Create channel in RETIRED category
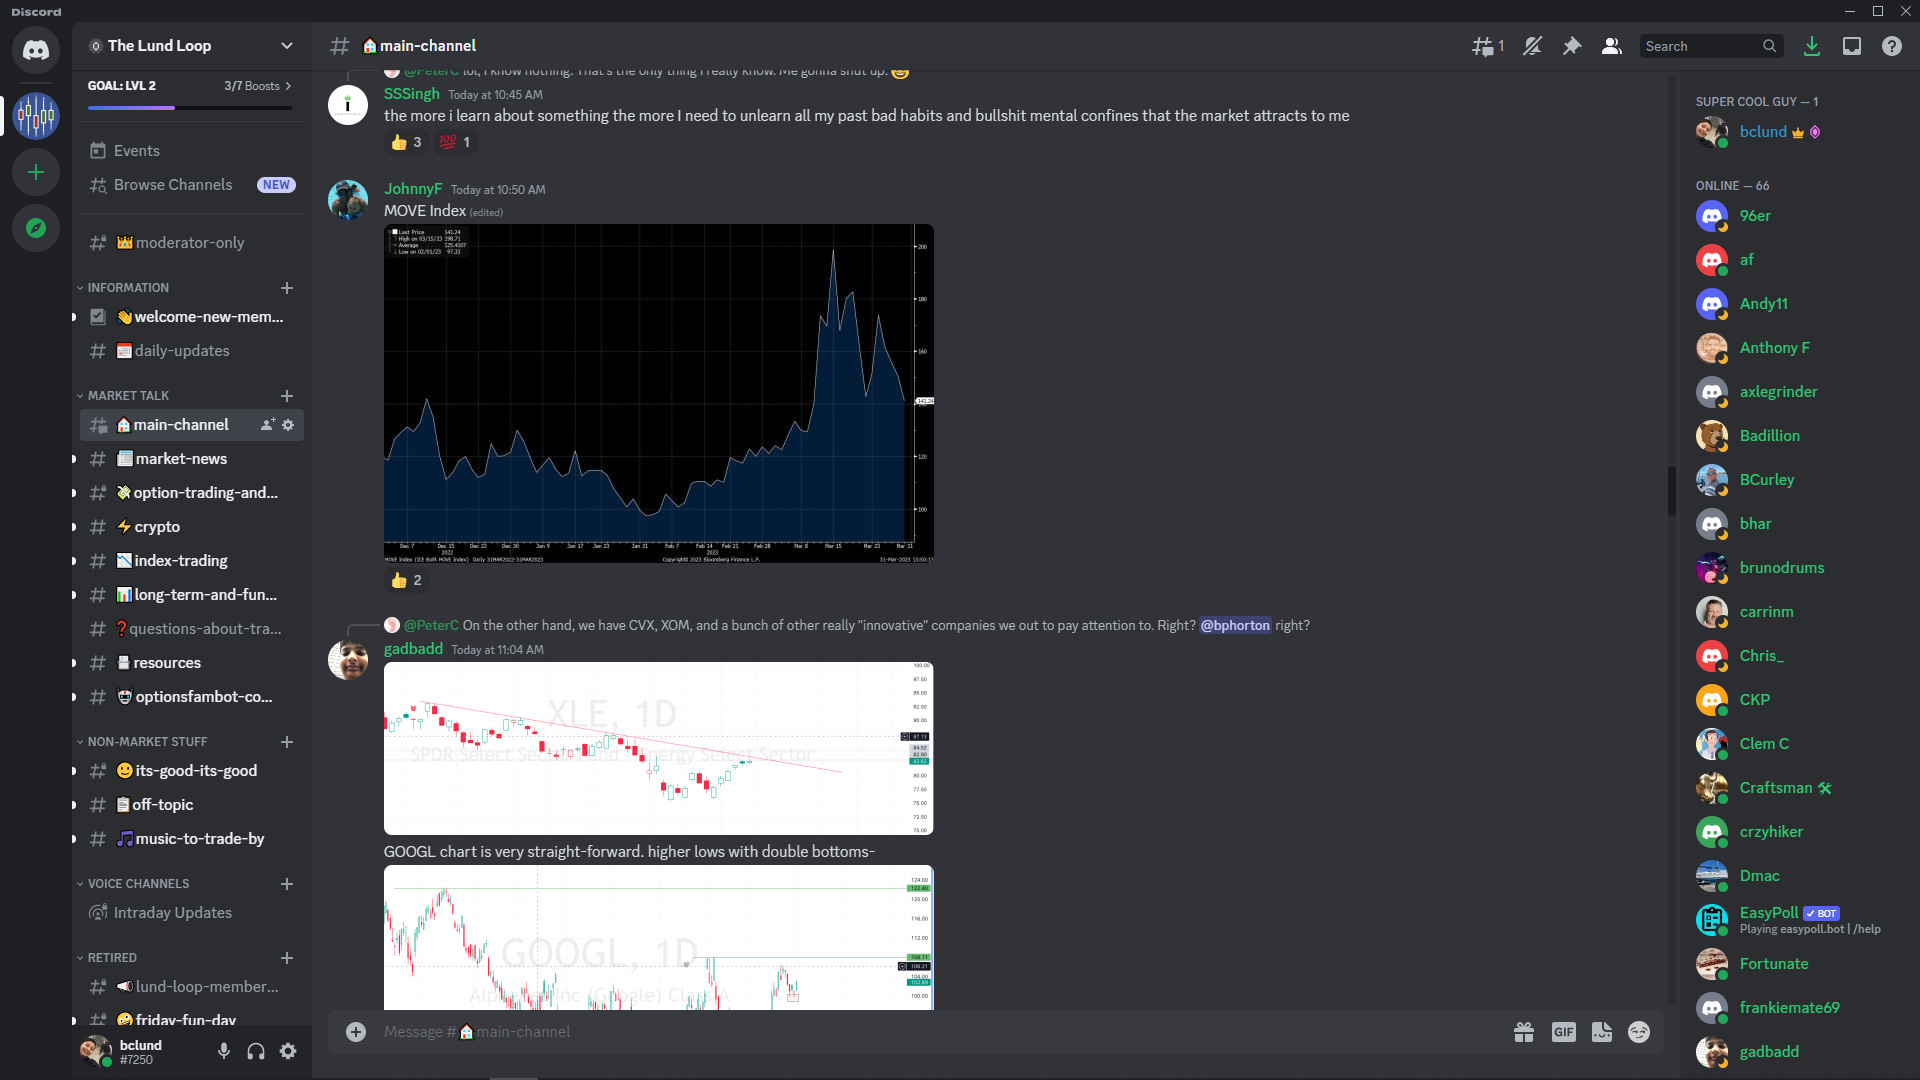The height and width of the screenshot is (1080, 1920). [287, 958]
